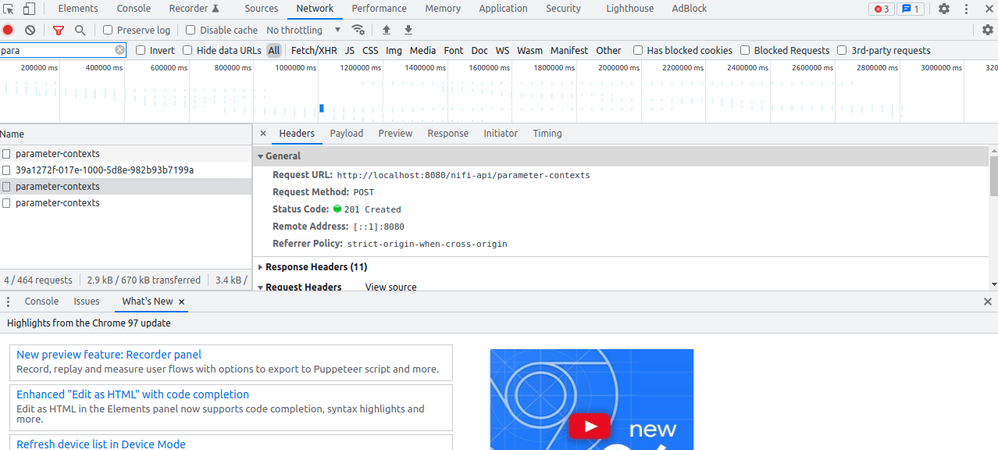The width and height of the screenshot is (998, 450).
Task: Activate the inspect element picker icon
Action: (8, 9)
